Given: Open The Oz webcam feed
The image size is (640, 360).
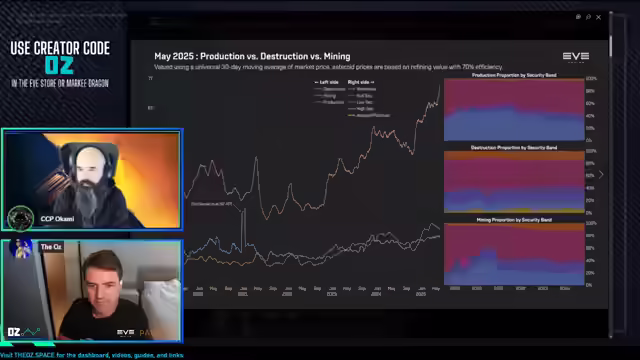Looking at the screenshot, I should point(92,291).
